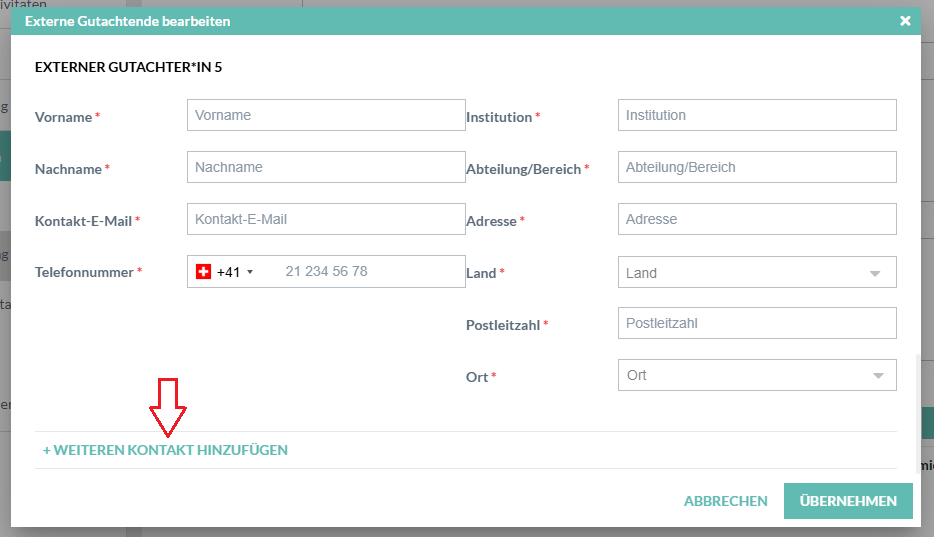Click the Abteilung/Bereich input field
Viewport: 934px width, 537px height.
(x=757, y=168)
